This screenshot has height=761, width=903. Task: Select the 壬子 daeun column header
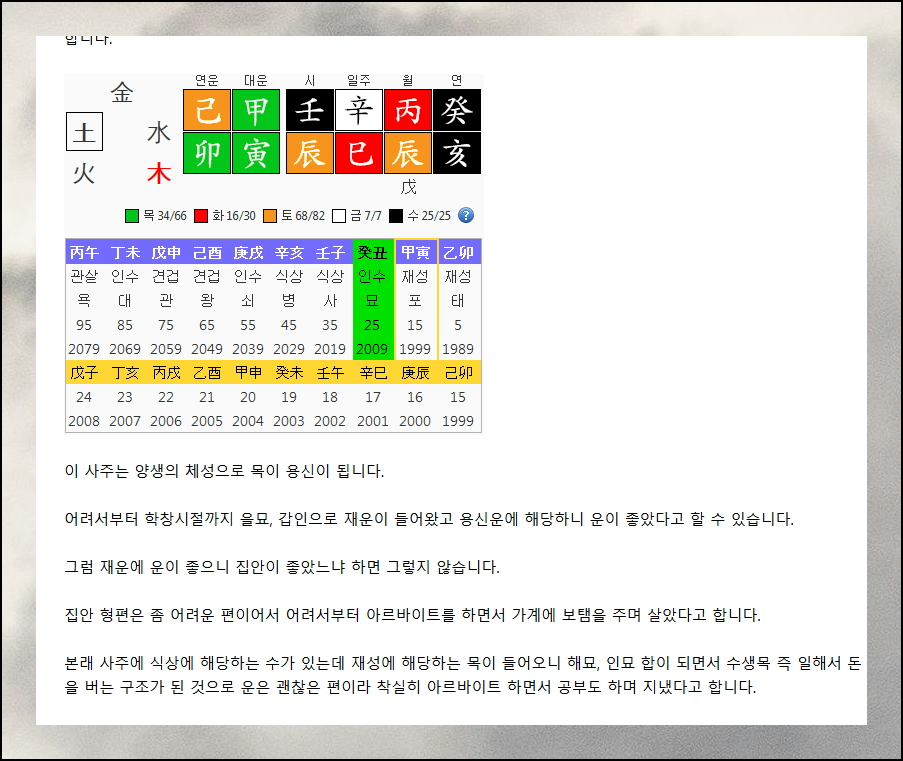(x=331, y=252)
